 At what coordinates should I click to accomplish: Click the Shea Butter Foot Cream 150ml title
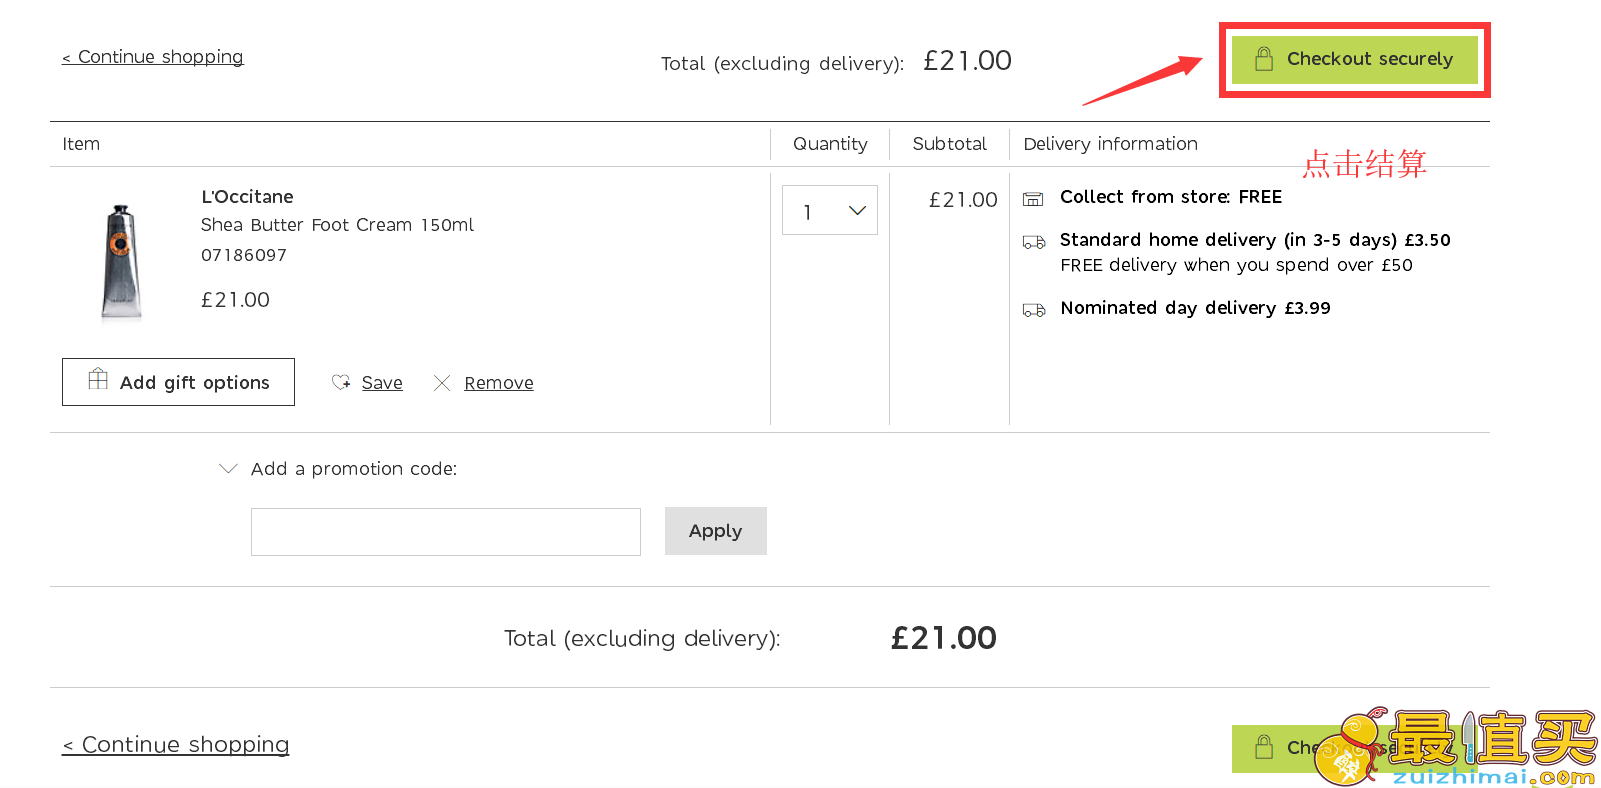tap(337, 225)
